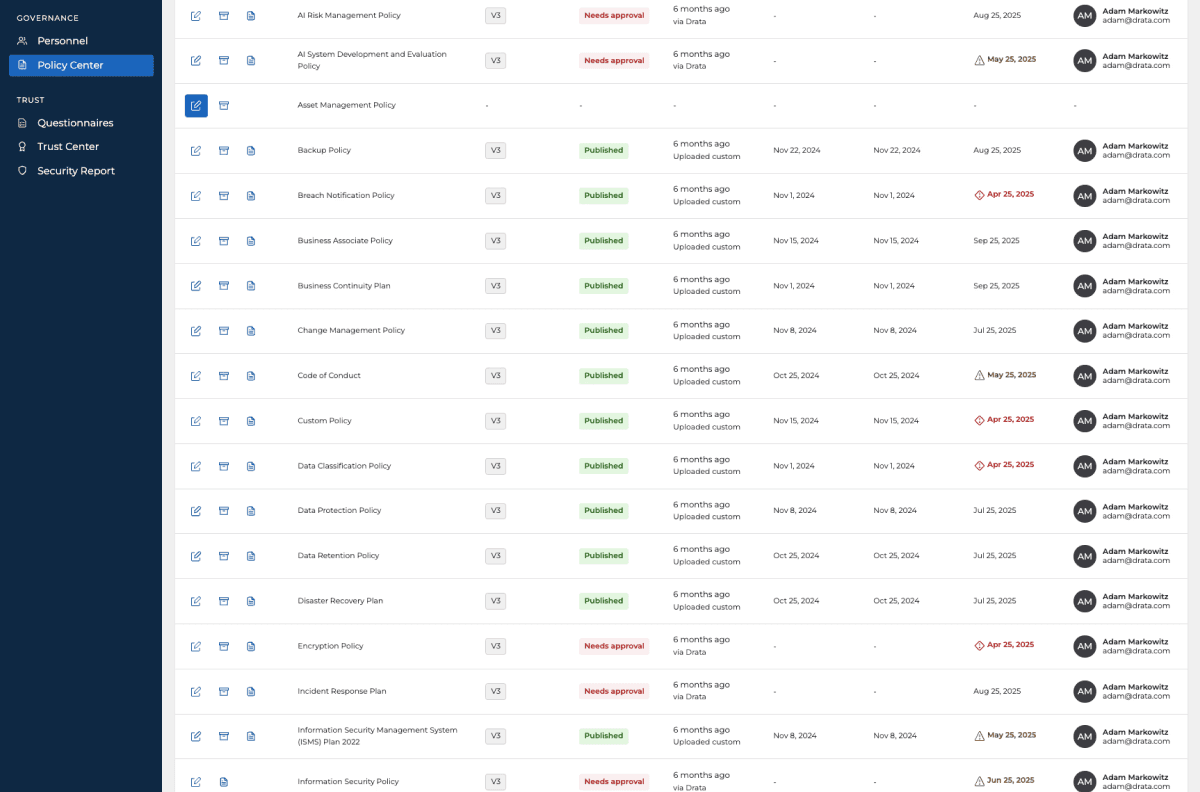Viewport: 1200px width, 792px height.
Task: Click the Disaster Recovery Plan name
Action: click(340, 601)
